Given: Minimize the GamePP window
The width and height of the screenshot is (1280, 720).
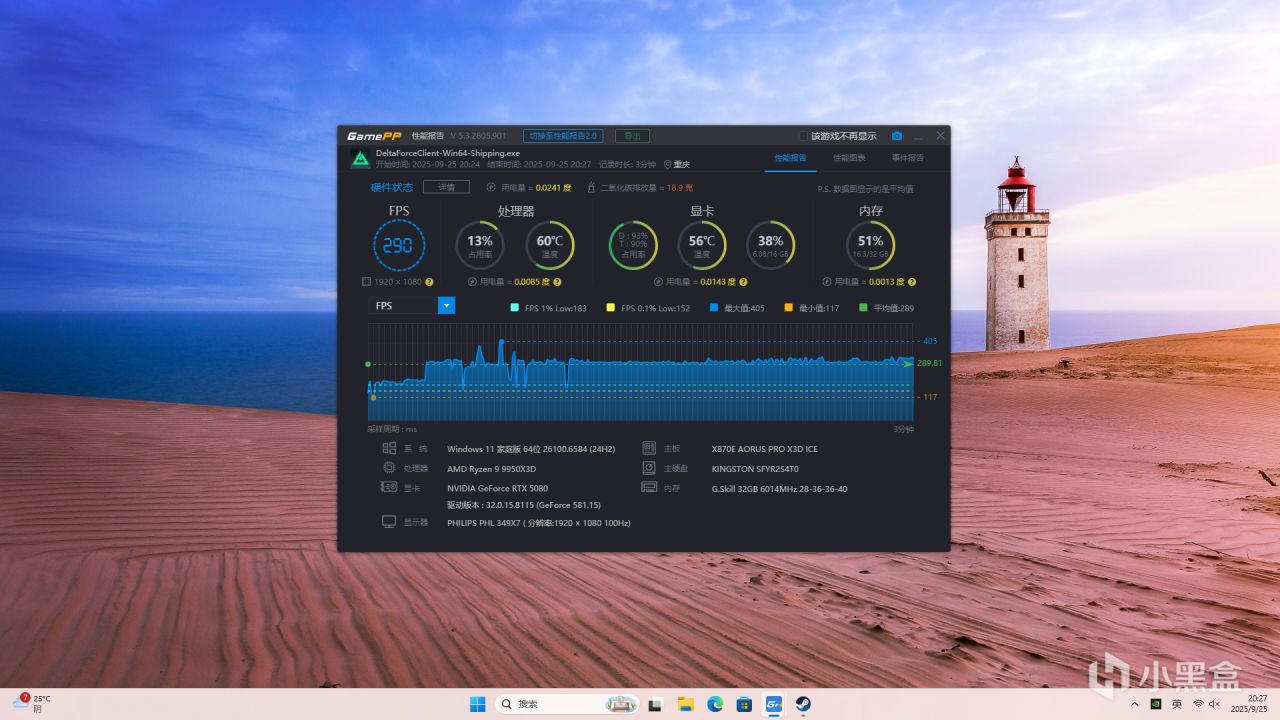Looking at the screenshot, I should (x=919, y=136).
